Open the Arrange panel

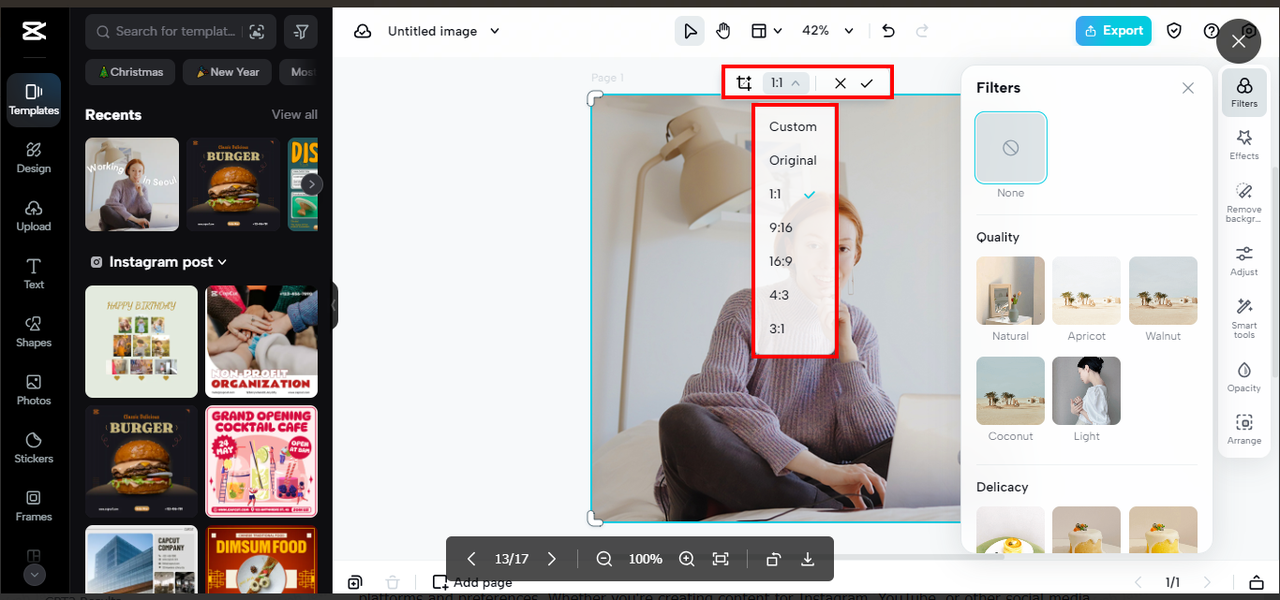coord(1244,428)
